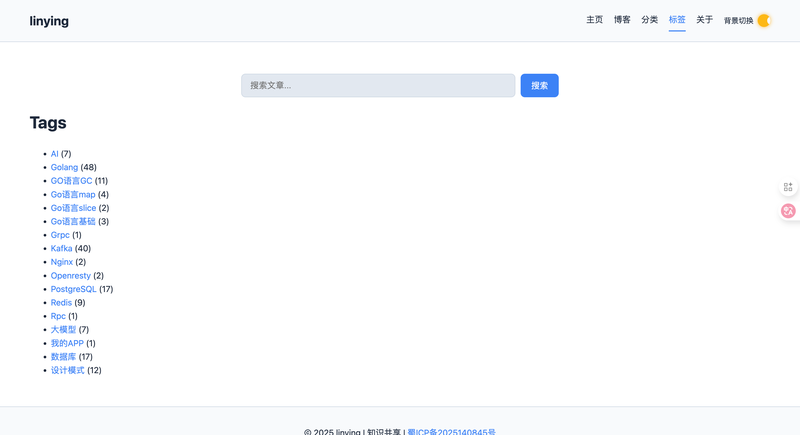Open the 数据库 tag link
800x435 pixels.
[x=63, y=356]
